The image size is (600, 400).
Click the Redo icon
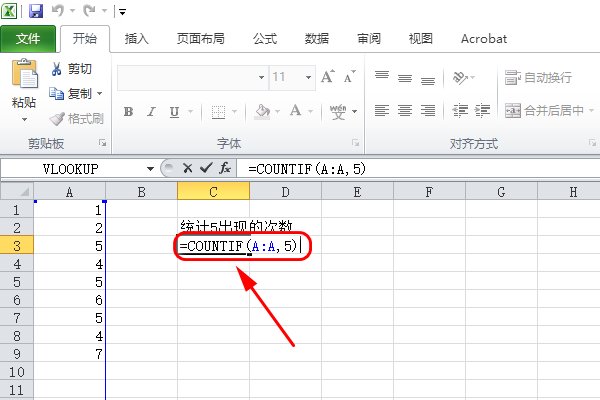click(x=89, y=11)
